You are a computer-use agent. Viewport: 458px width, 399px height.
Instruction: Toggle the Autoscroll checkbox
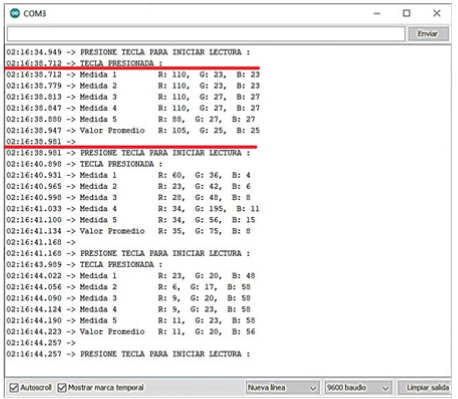click(x=14, y=388)
